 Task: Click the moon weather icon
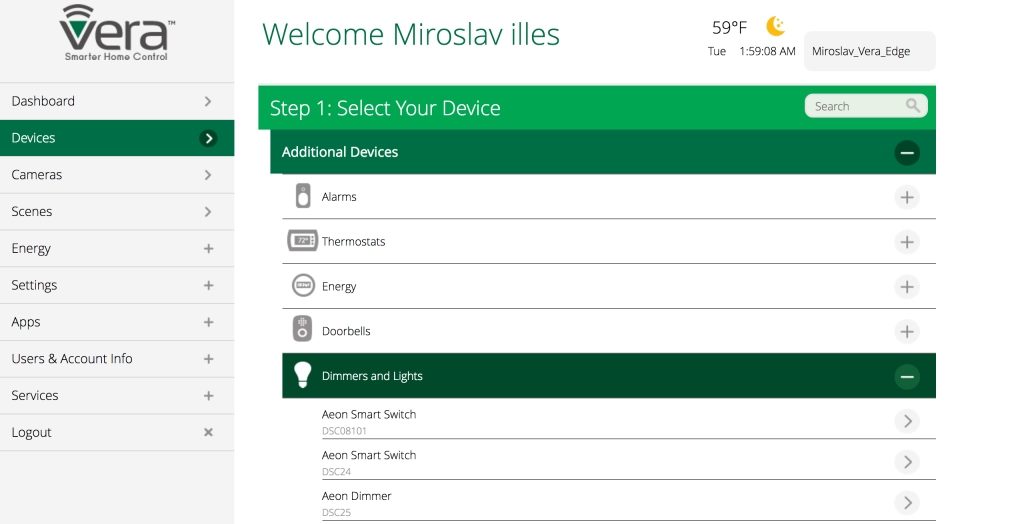click(775, 27)
